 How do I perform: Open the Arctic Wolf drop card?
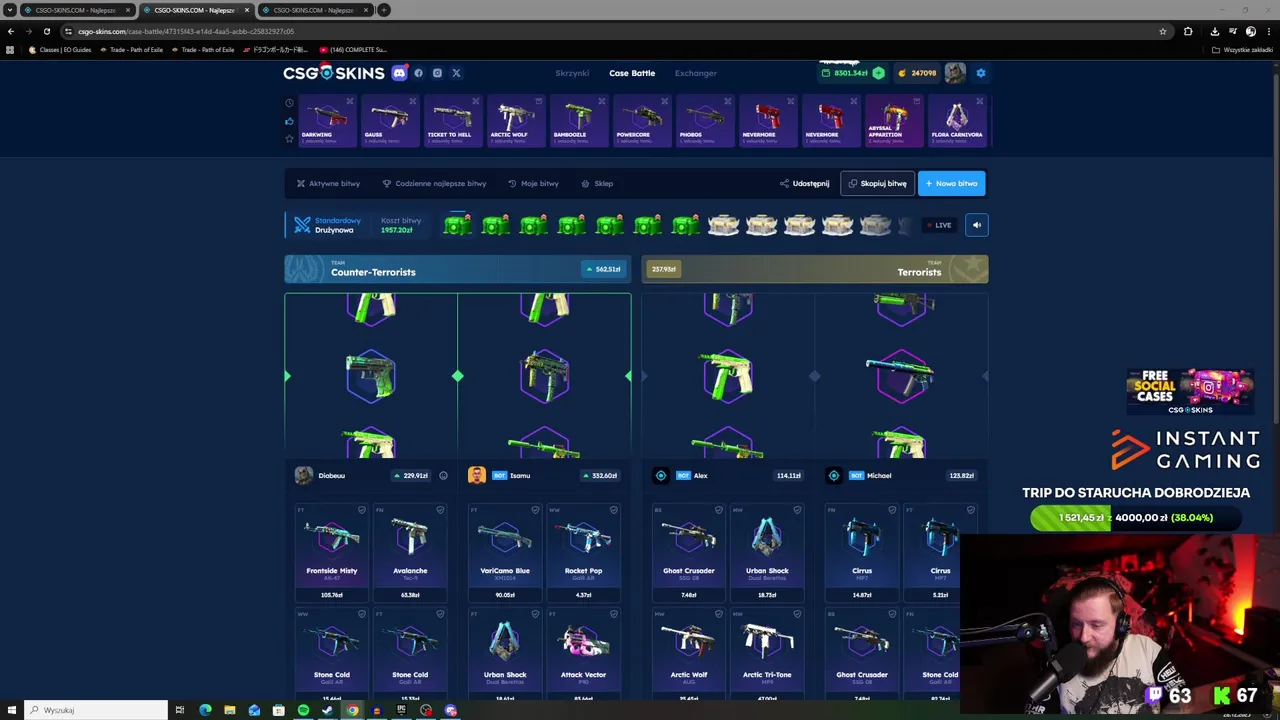[515, 121]
